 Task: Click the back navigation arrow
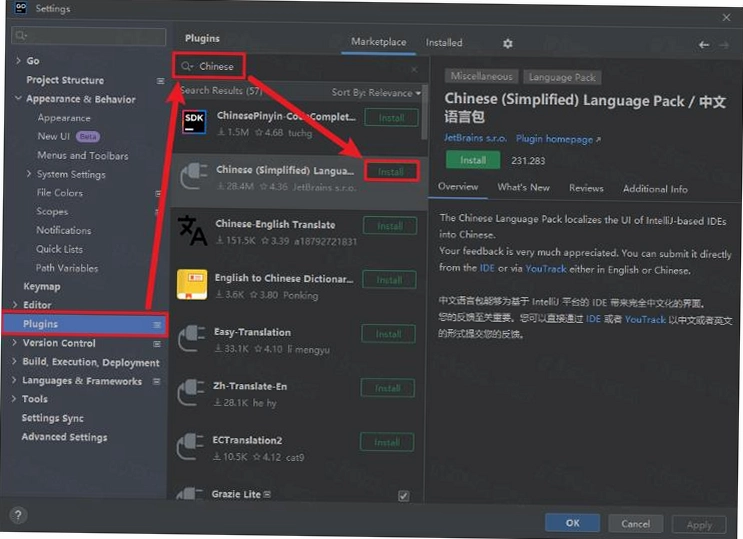click(x=704, y=45)
